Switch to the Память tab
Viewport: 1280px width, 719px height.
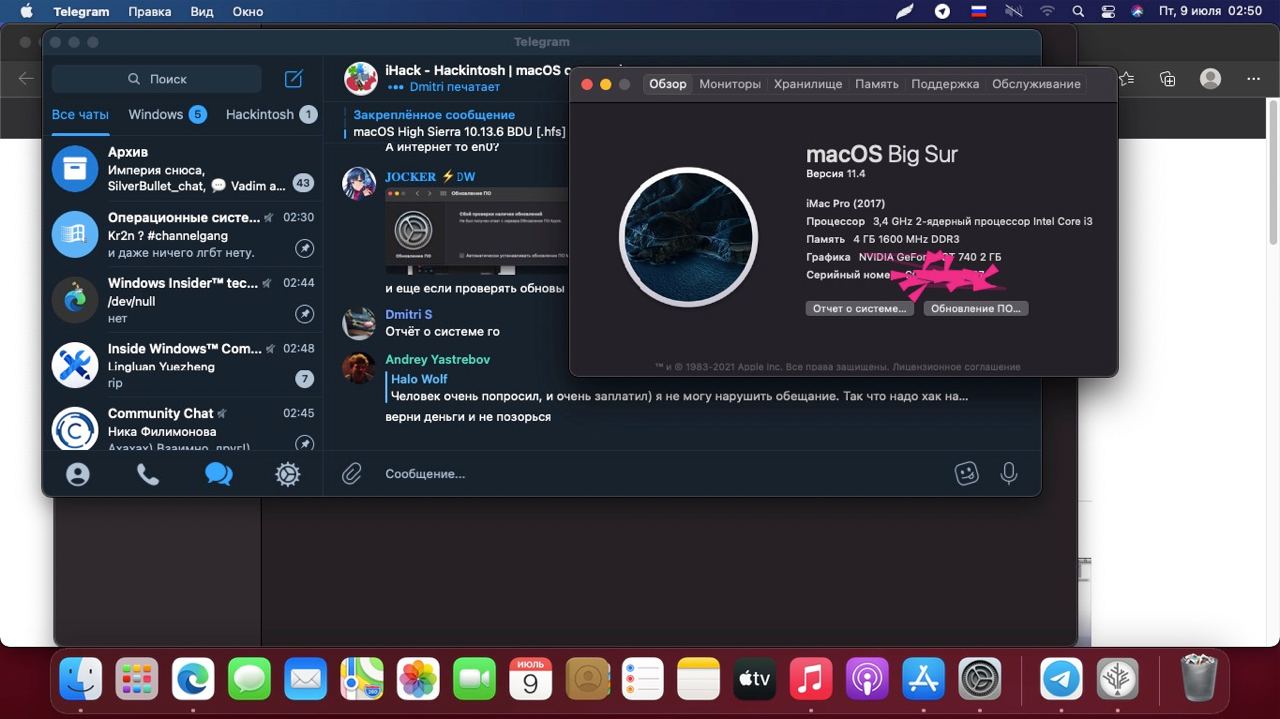tap(877, 84)
